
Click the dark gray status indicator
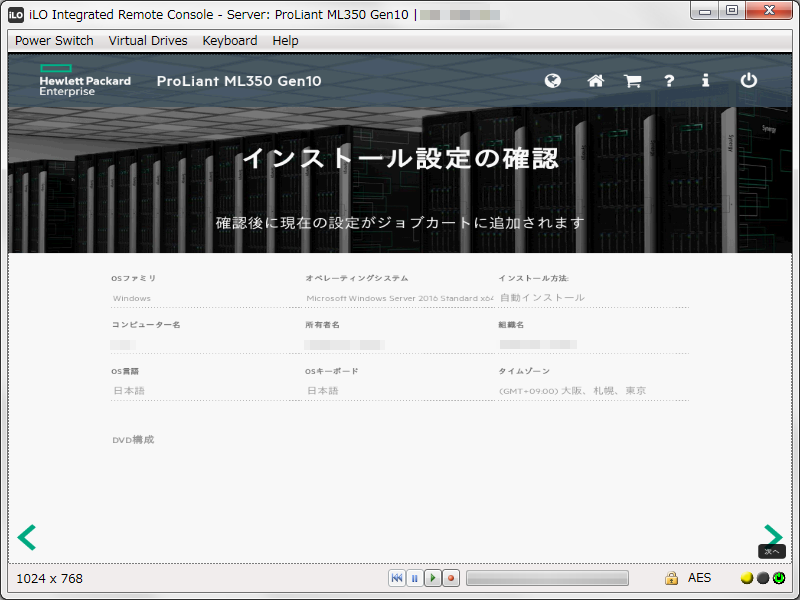pyautogui.click(x=763, y=578)
